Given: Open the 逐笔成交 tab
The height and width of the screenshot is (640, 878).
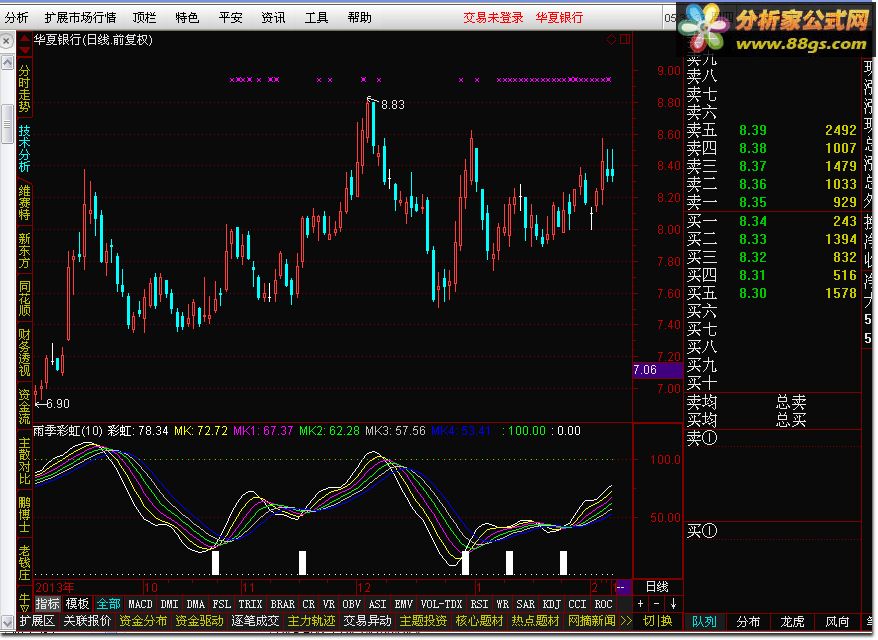Looking at the screenshot, I should [255, 621].
